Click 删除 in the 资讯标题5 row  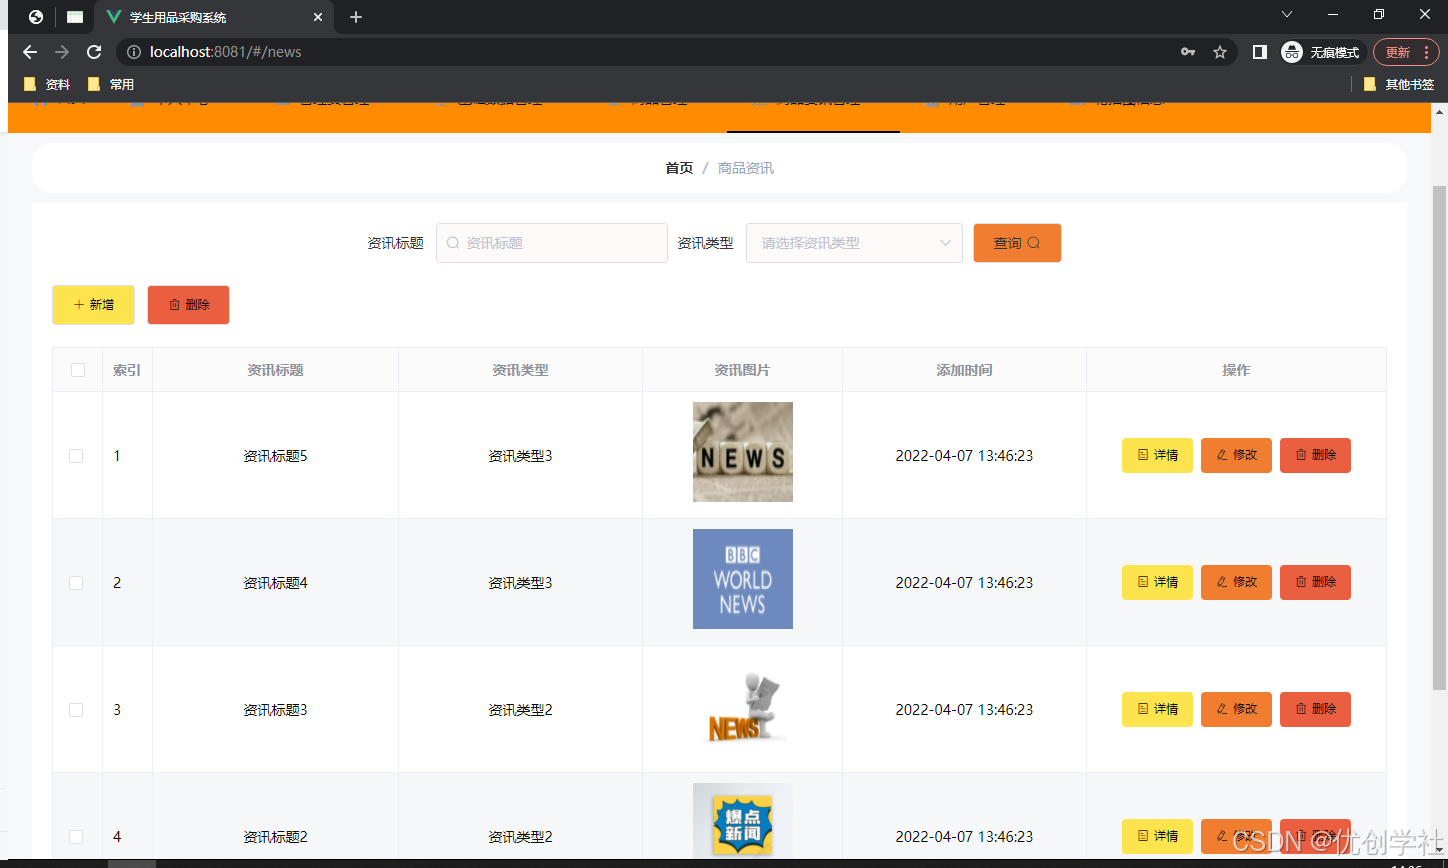point(1315,455)
